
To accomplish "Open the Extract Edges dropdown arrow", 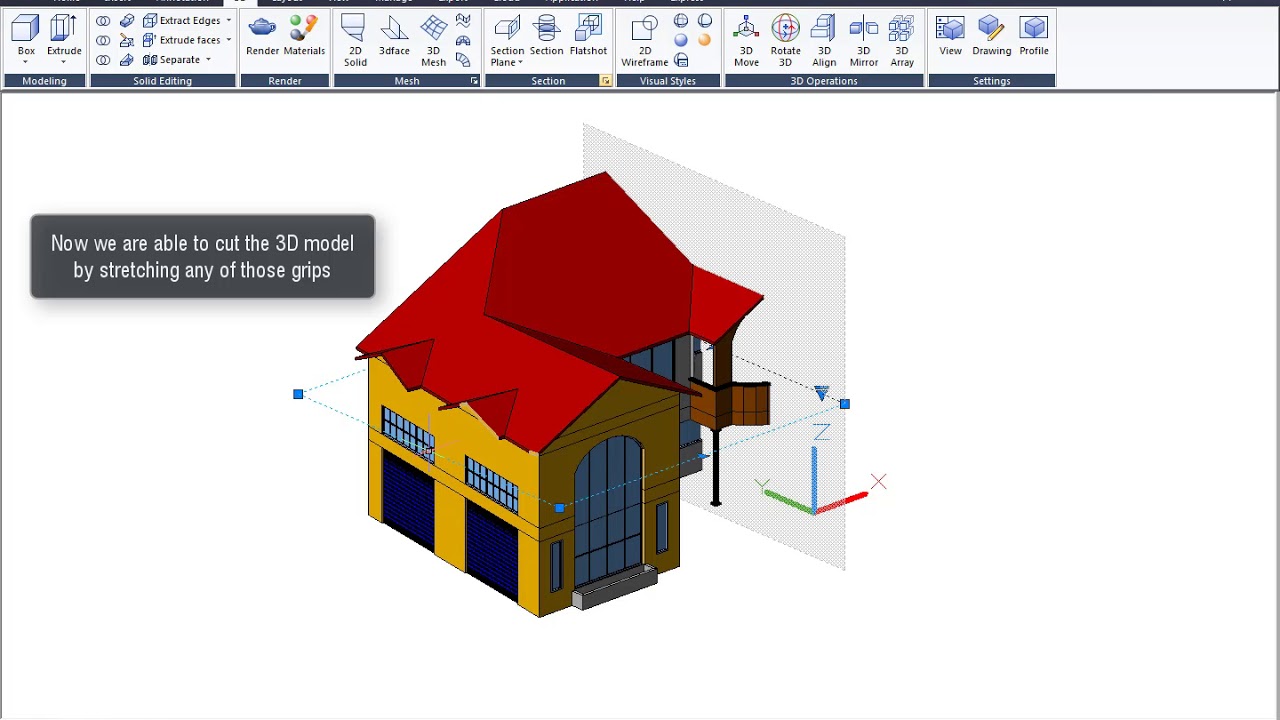I will click(228, 21).
